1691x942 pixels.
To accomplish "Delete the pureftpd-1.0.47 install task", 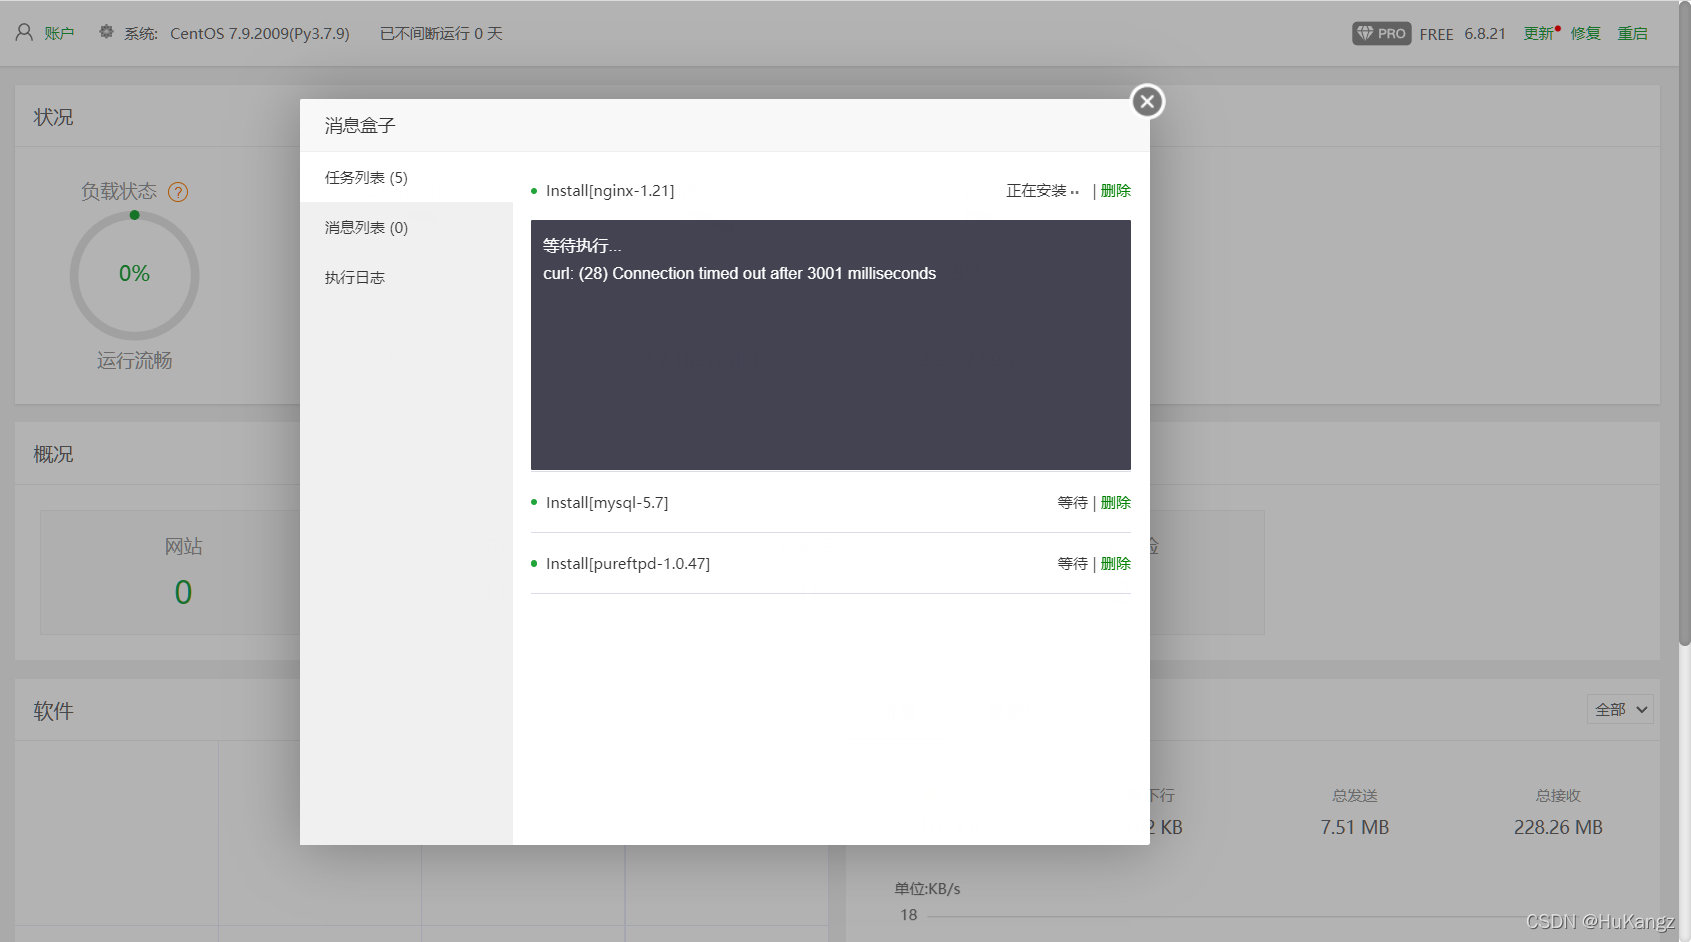I will coord(1115,563).
